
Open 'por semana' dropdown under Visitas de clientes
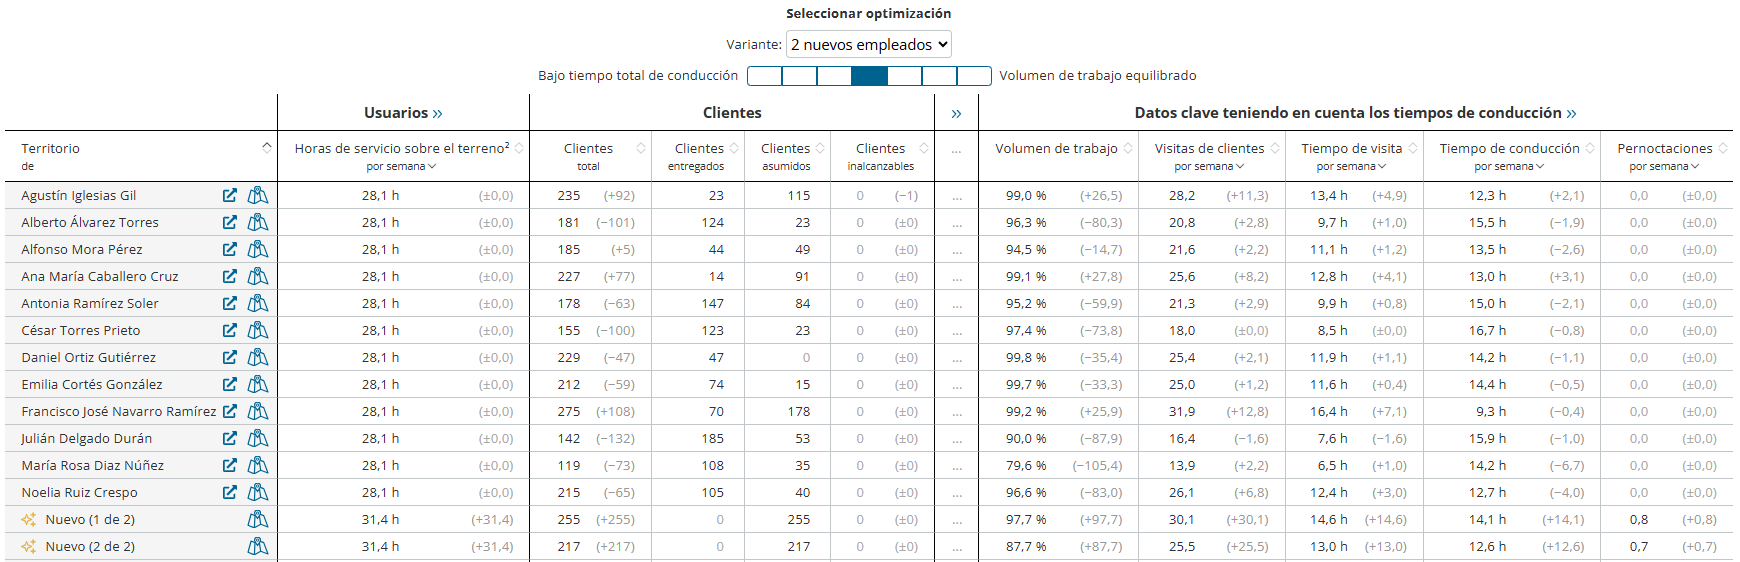coord(1209,166)
